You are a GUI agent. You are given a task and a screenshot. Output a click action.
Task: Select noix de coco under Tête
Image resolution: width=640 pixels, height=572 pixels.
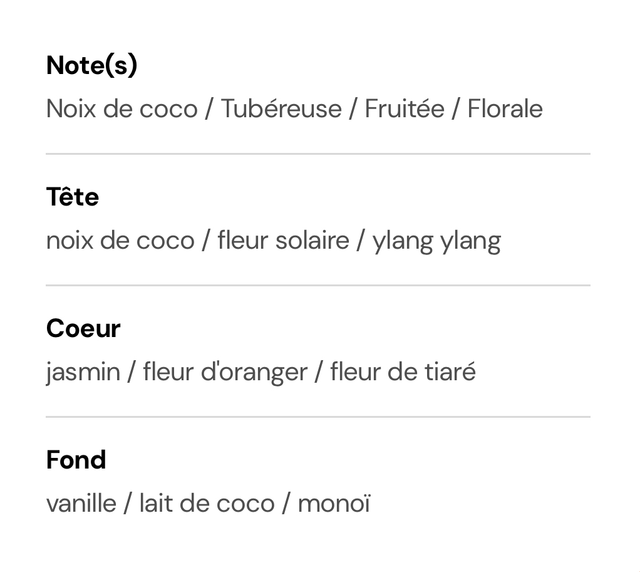[120, 240]
